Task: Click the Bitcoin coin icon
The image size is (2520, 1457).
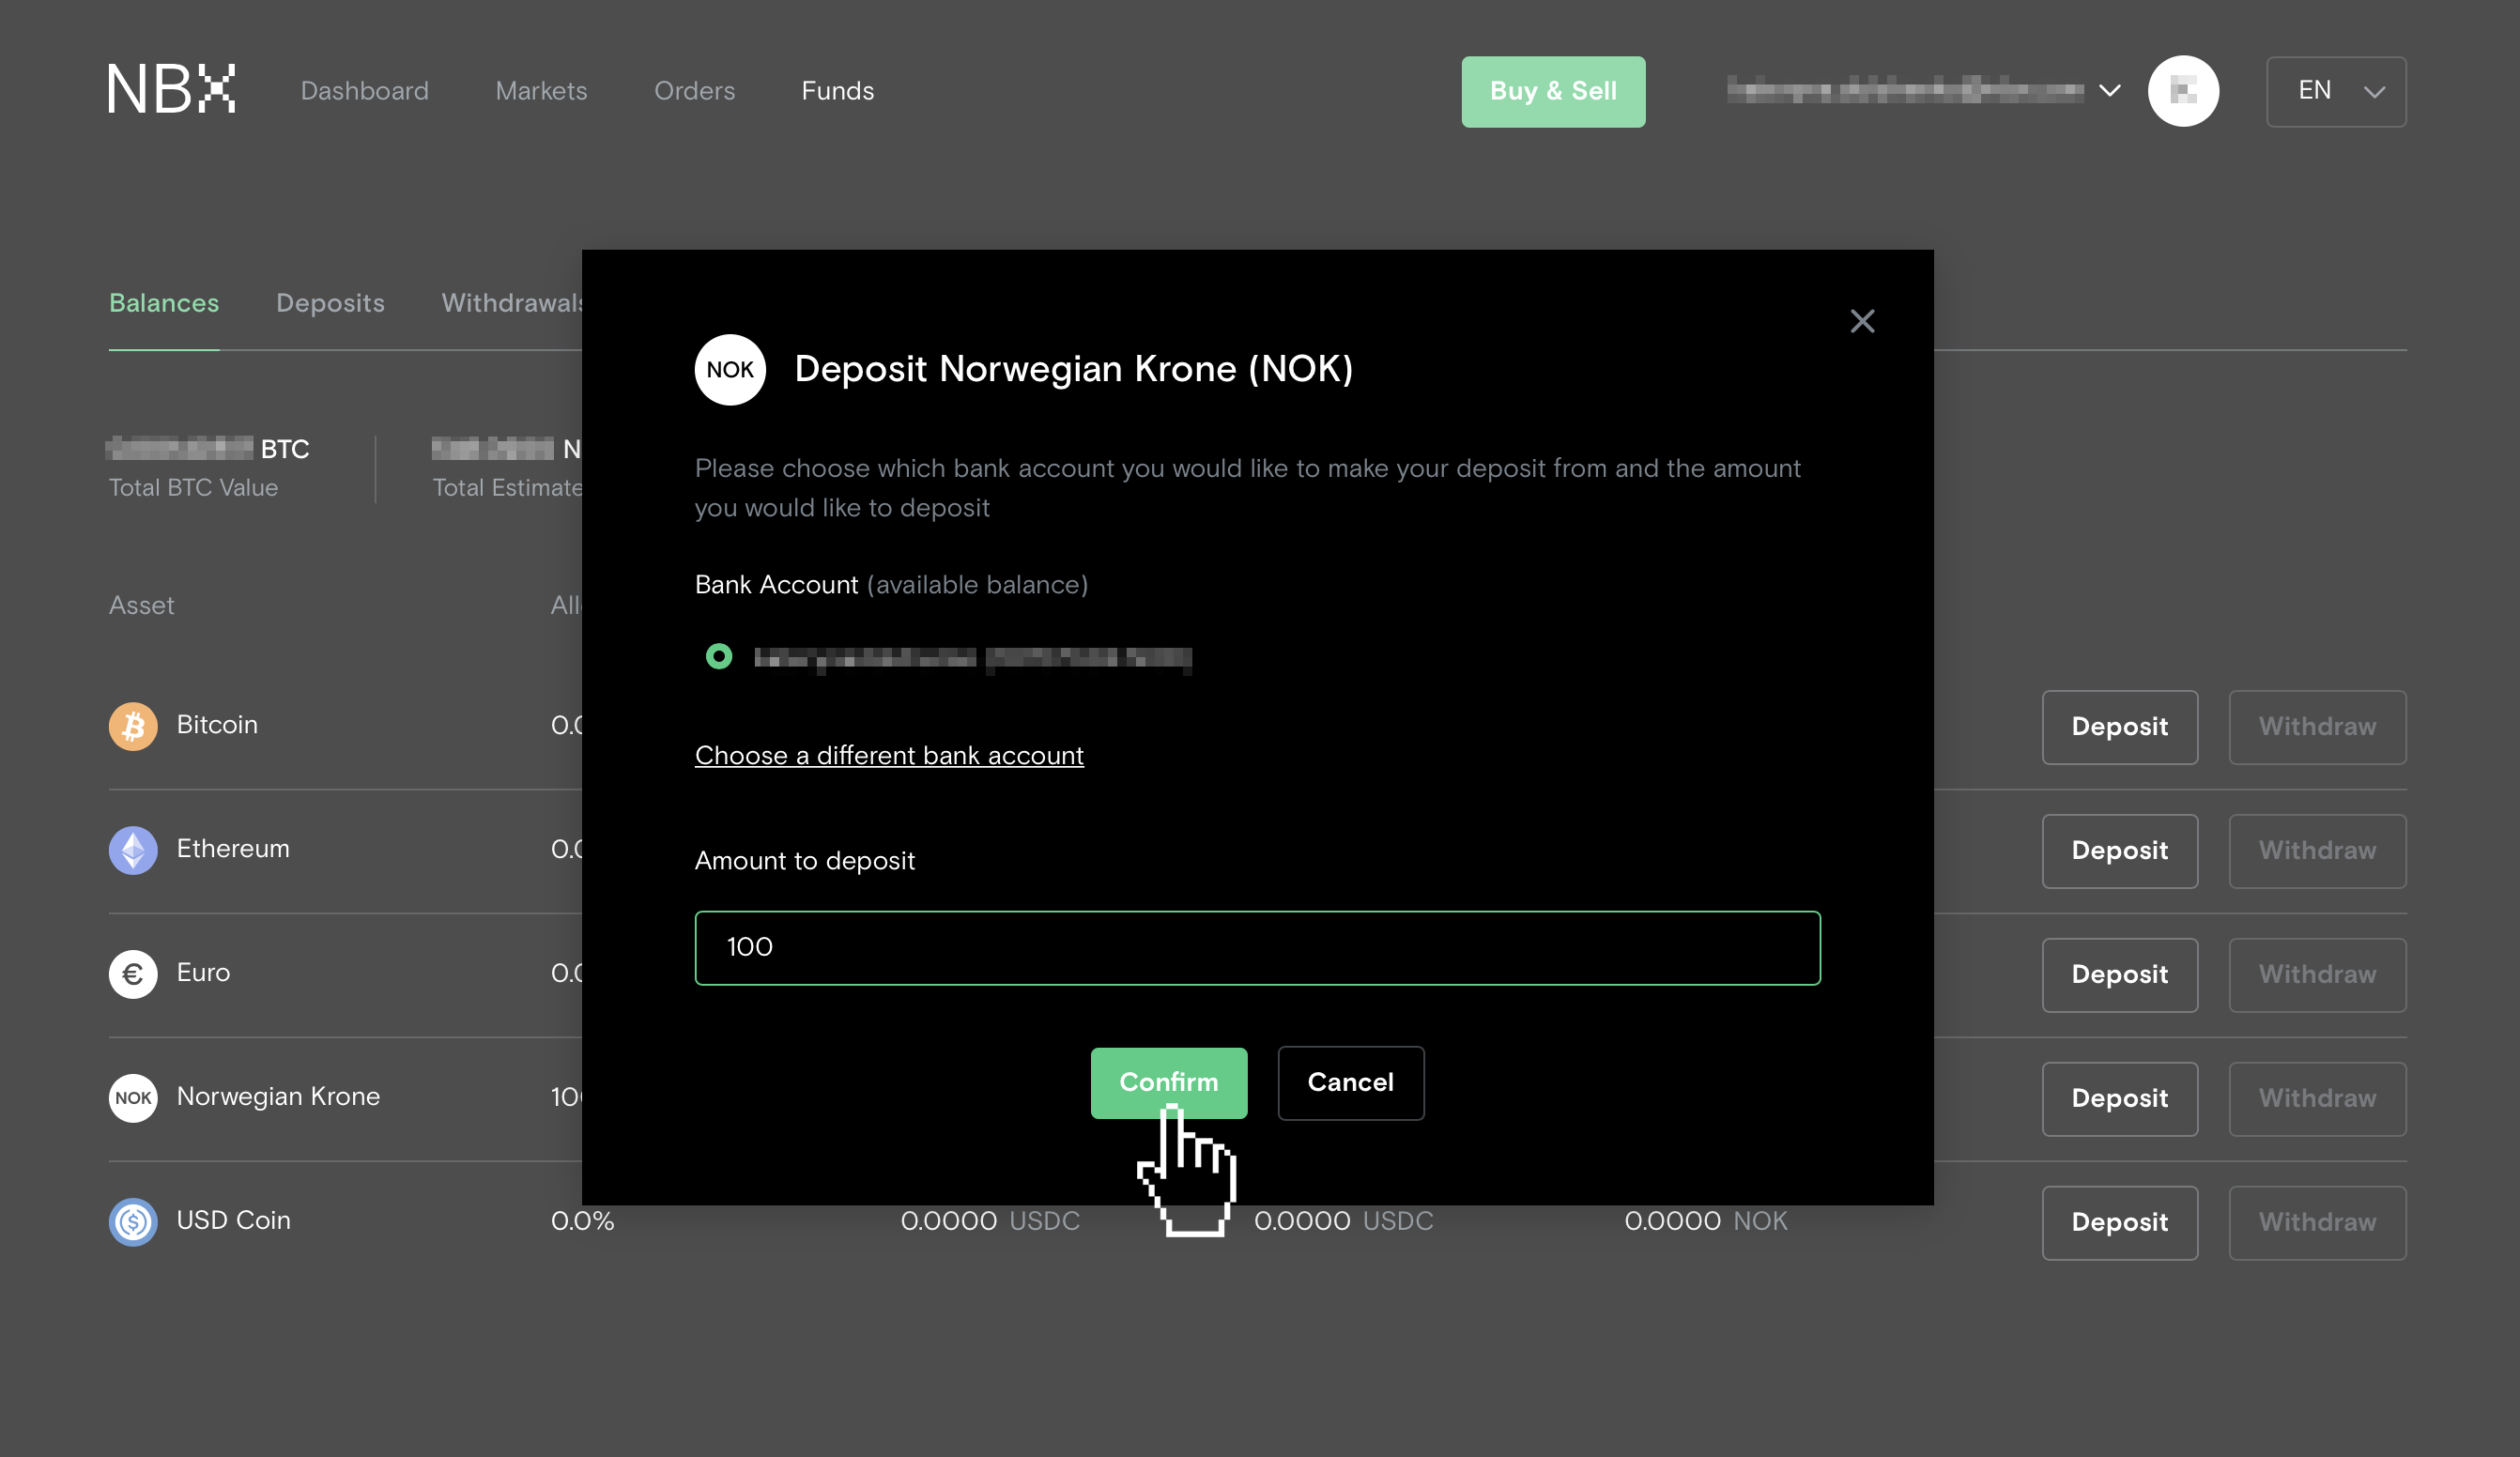Action: (x=133, y=726)
